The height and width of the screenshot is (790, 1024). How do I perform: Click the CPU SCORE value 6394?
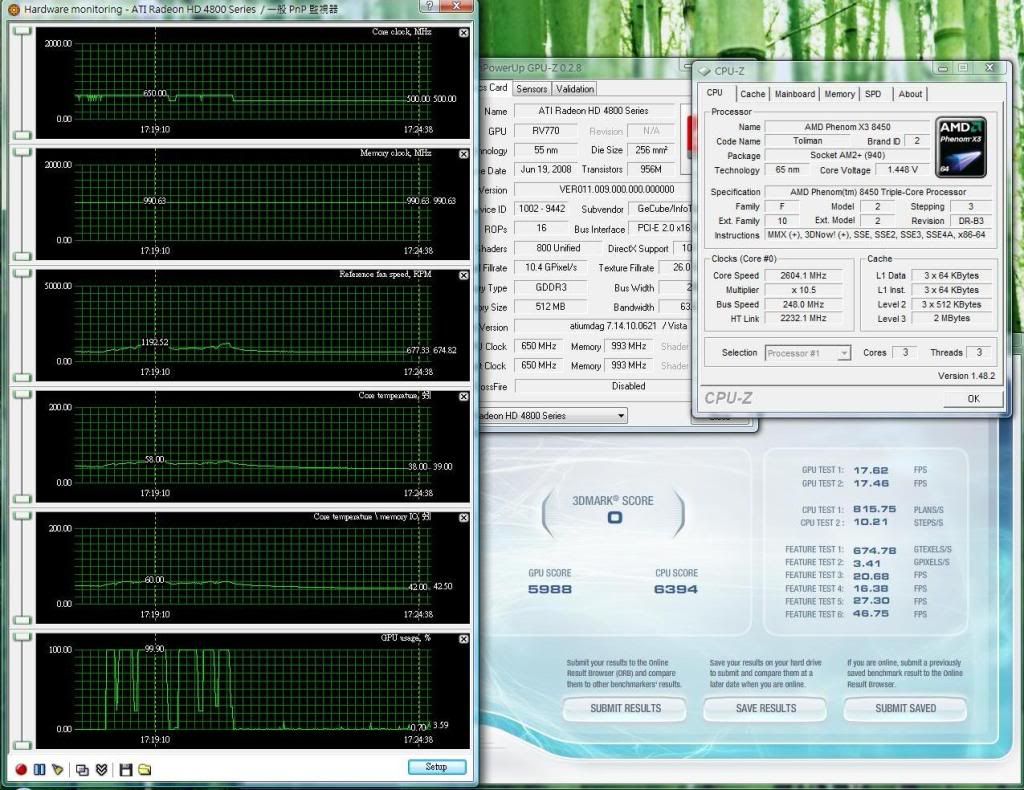click(676, 589)
